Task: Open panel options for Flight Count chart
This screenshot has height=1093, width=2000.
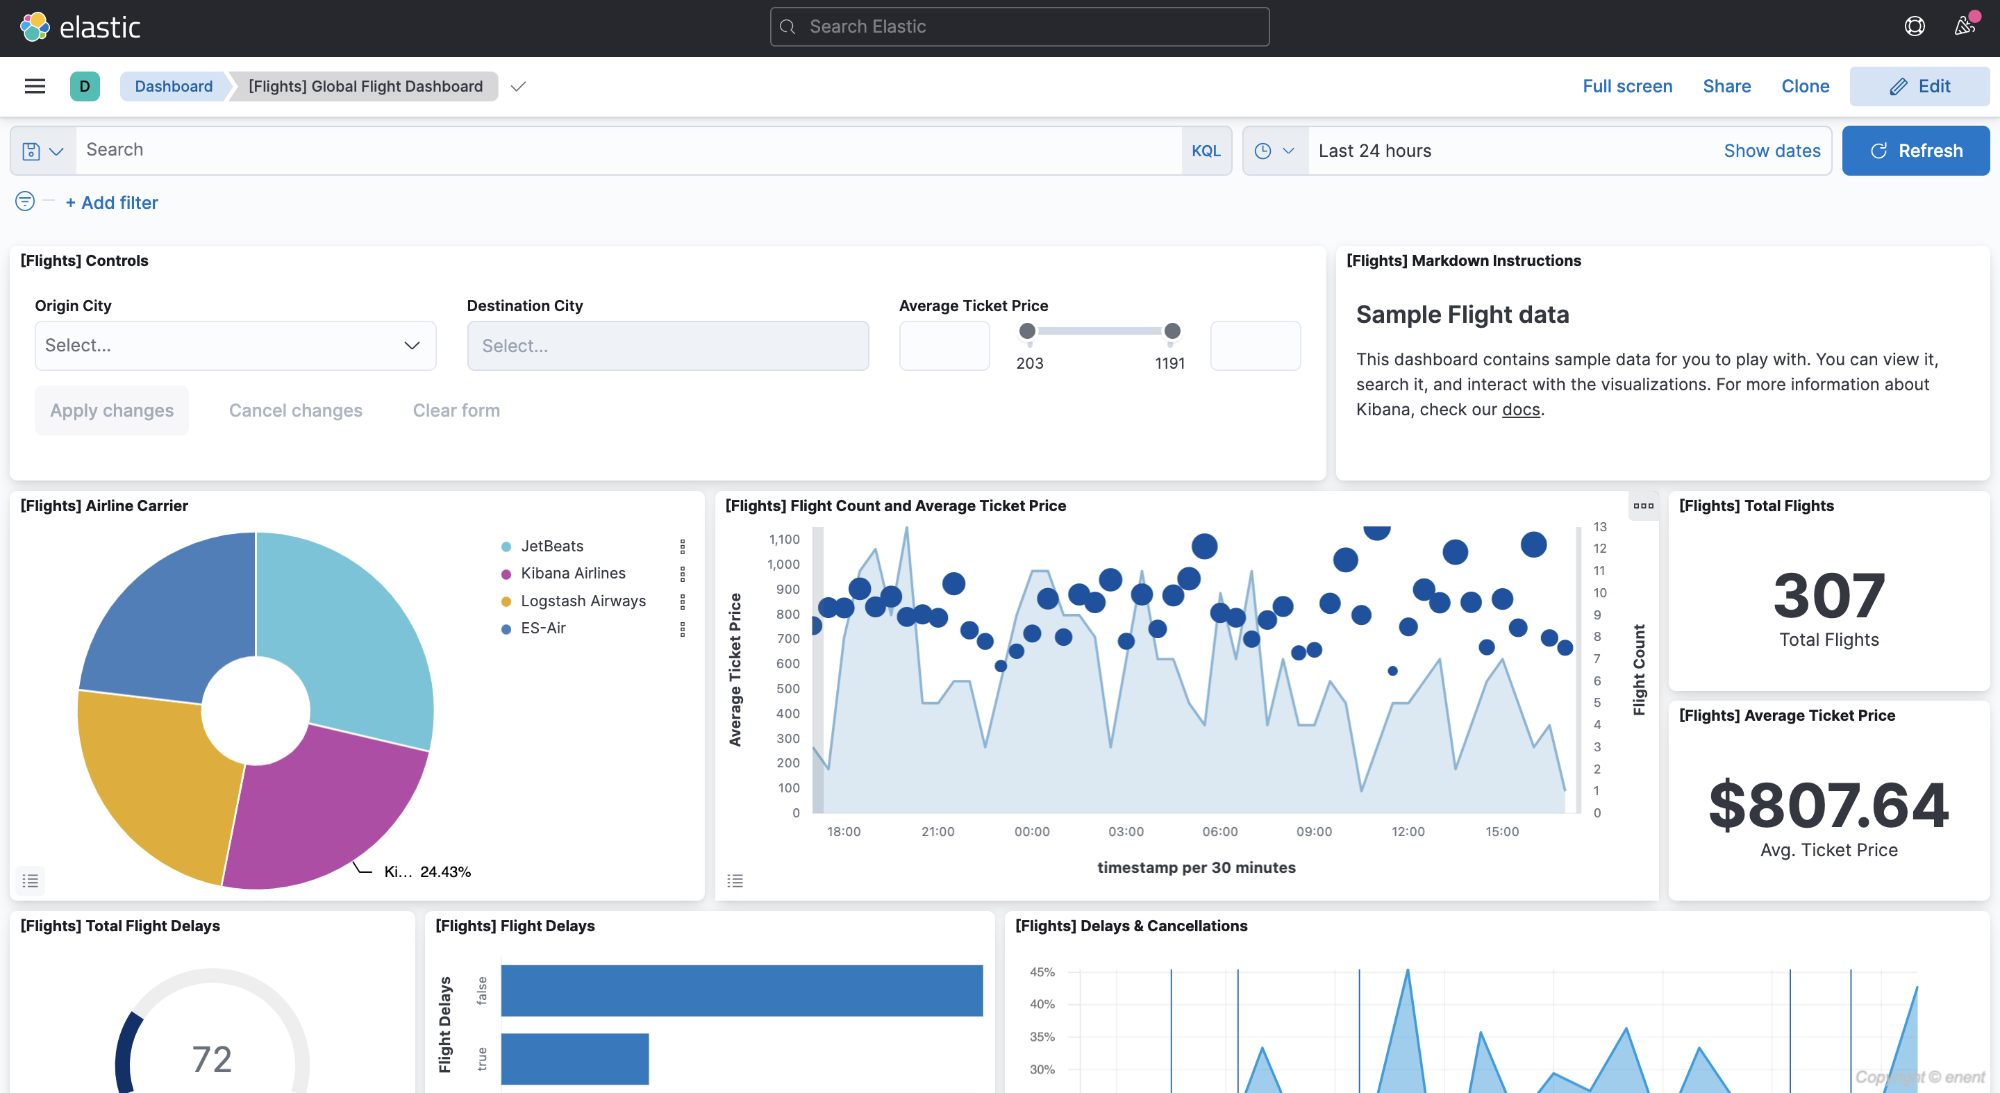Action: coord(1643,506)
